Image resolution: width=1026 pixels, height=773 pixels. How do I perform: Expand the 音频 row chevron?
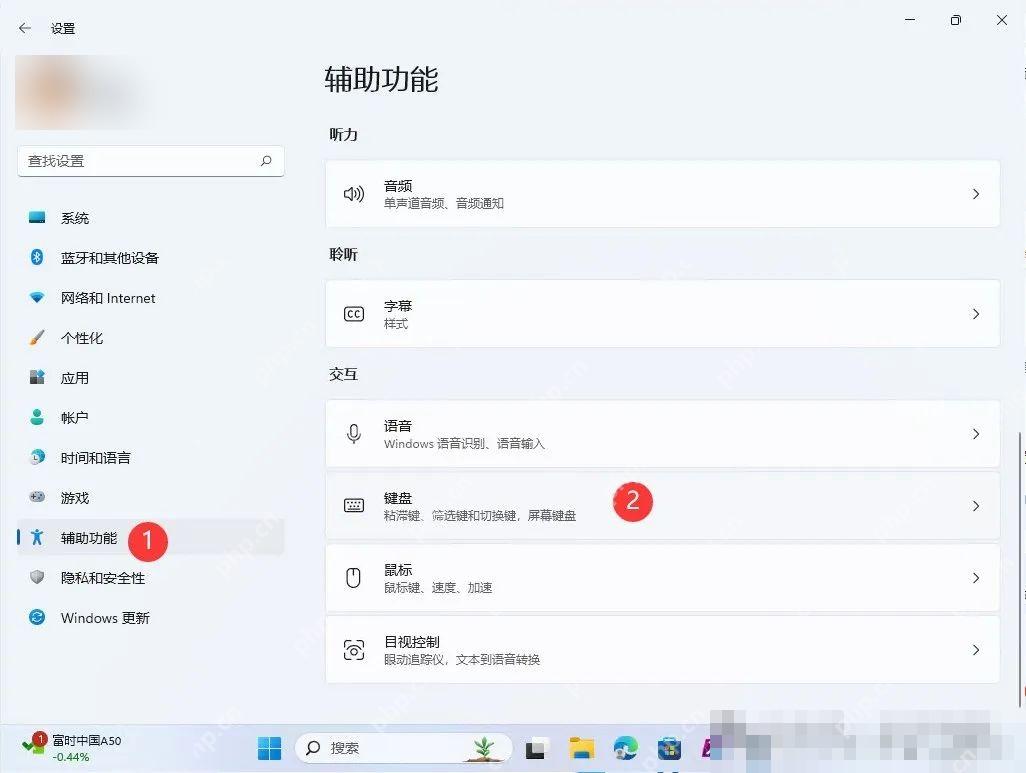976,194
